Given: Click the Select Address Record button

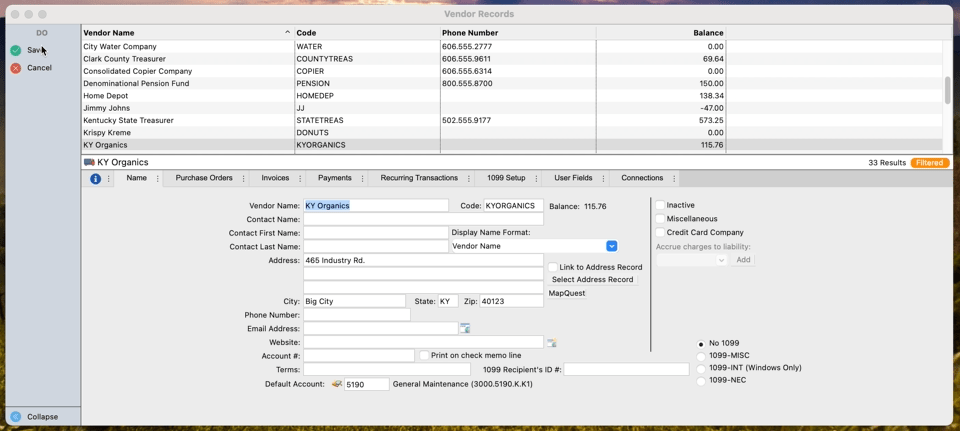Looking at the screenshot, I should click(592, 280).
